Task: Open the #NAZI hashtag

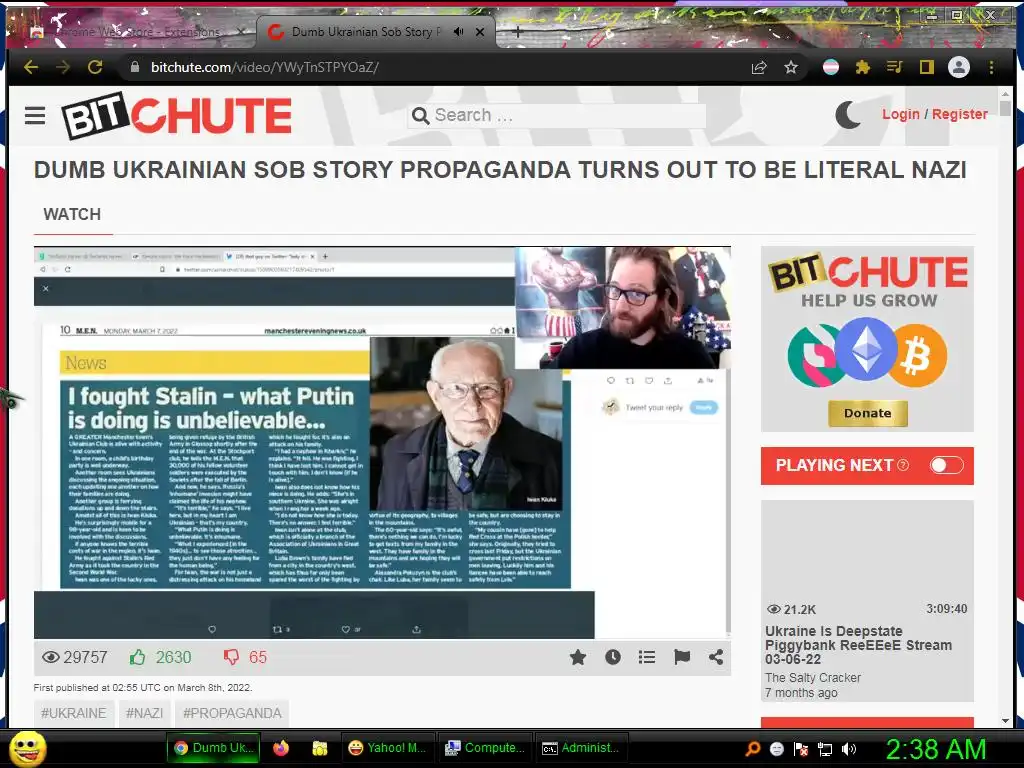Action: (x=144, y=713)
